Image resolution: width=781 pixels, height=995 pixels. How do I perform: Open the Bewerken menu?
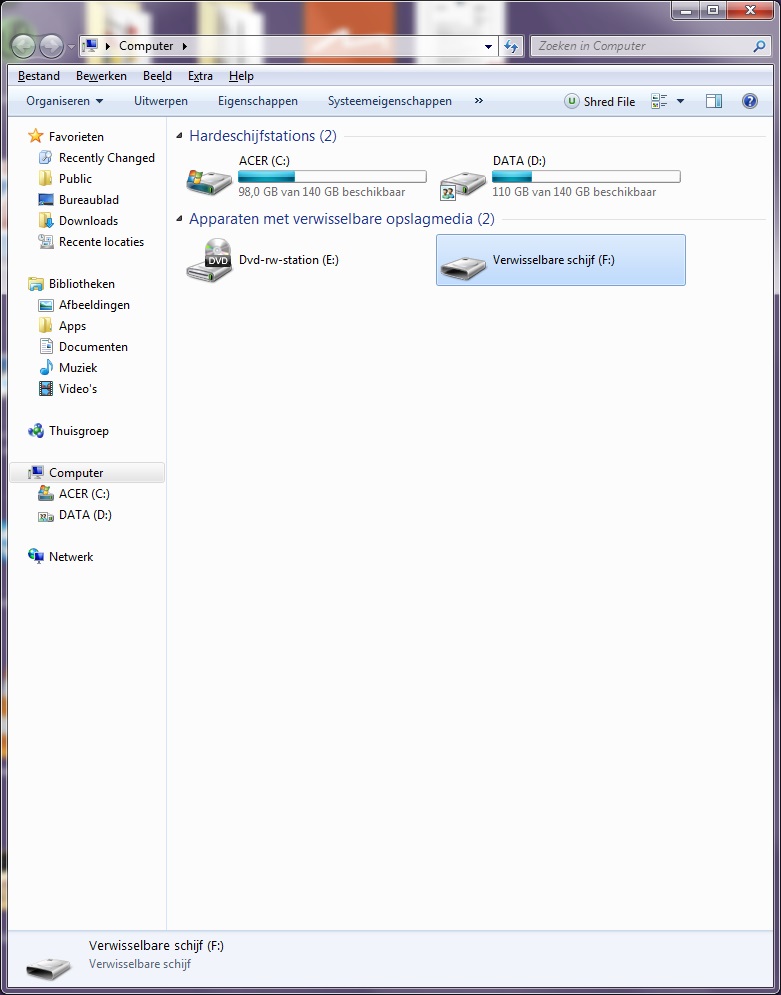pos(102,76)
